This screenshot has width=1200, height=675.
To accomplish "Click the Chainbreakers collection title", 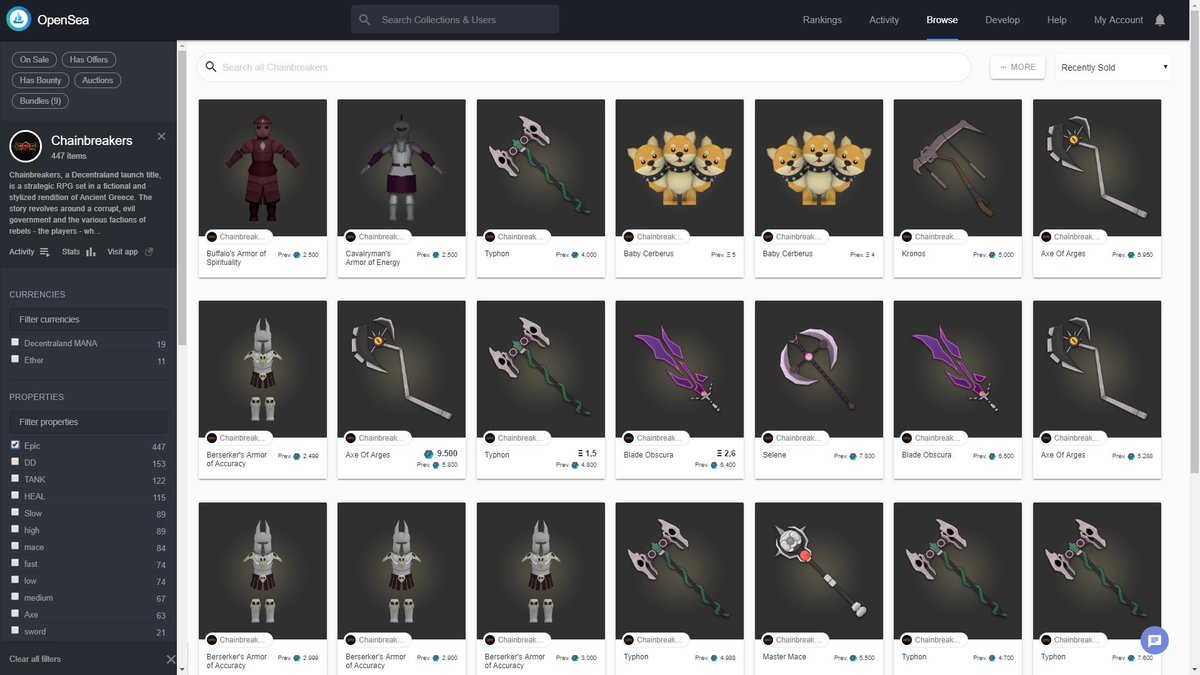I will (92, 141).
